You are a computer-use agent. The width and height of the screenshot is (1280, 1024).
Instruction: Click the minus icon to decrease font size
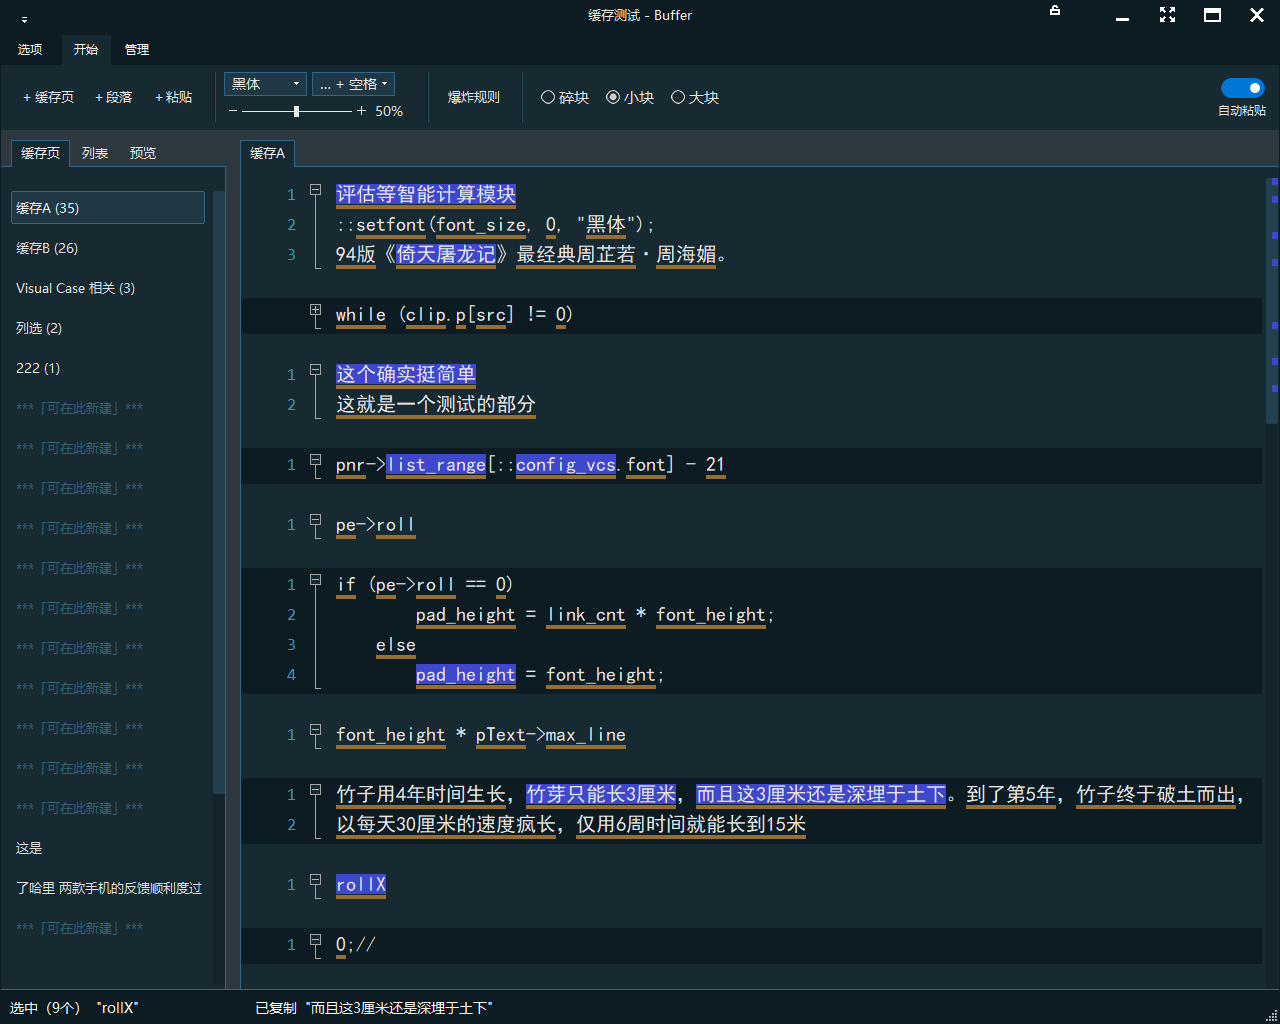tap(233, 111)
